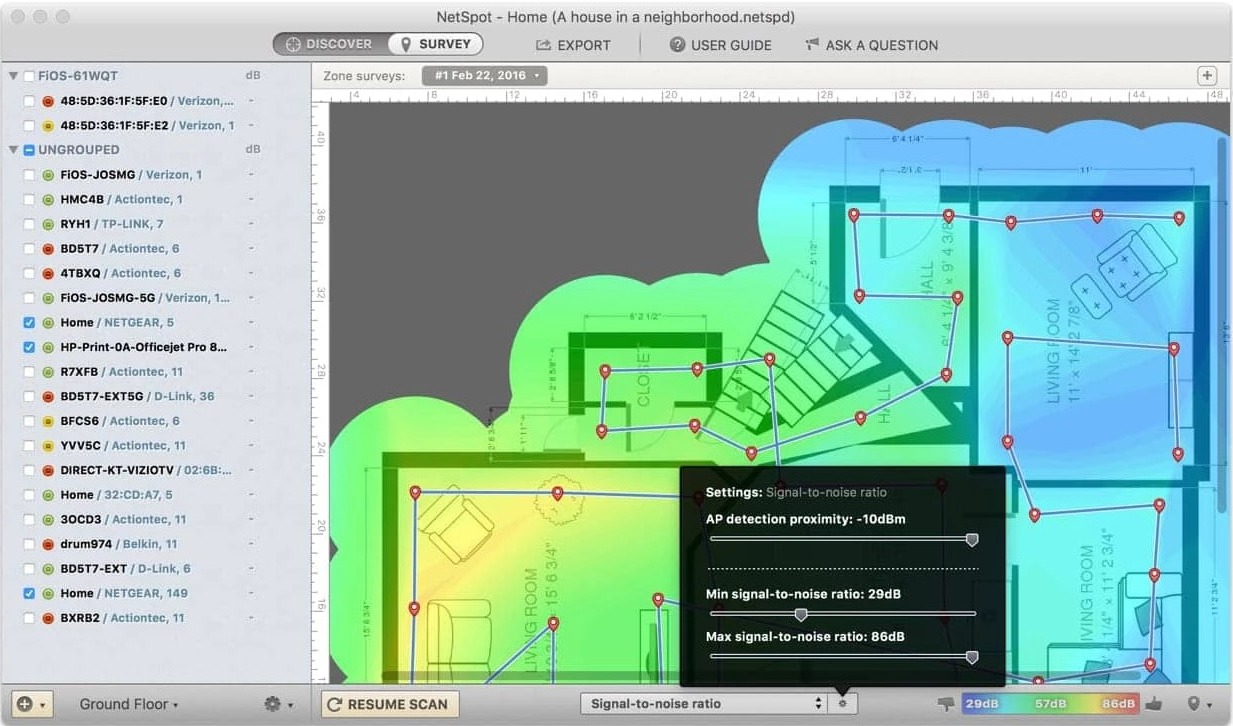Click the add zone survey plus icon
Image resolution: width=1233 pixels, height=726 pixels.
coord(1207,76)
